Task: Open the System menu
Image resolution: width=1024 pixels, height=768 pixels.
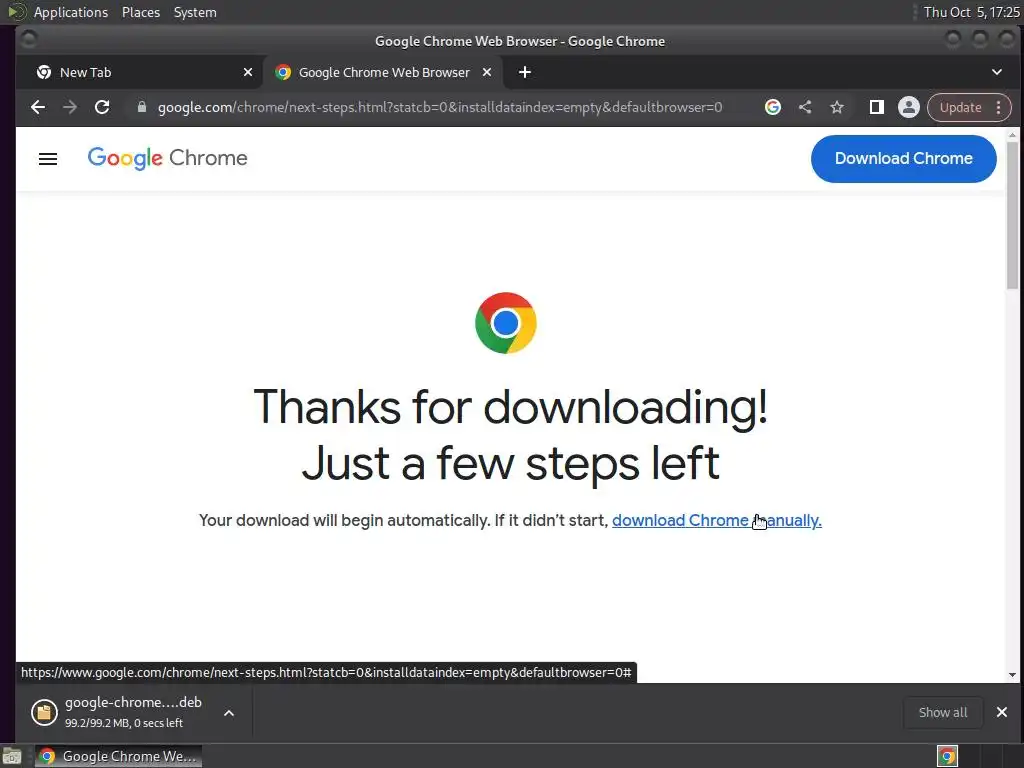Action: click(195, 12)
